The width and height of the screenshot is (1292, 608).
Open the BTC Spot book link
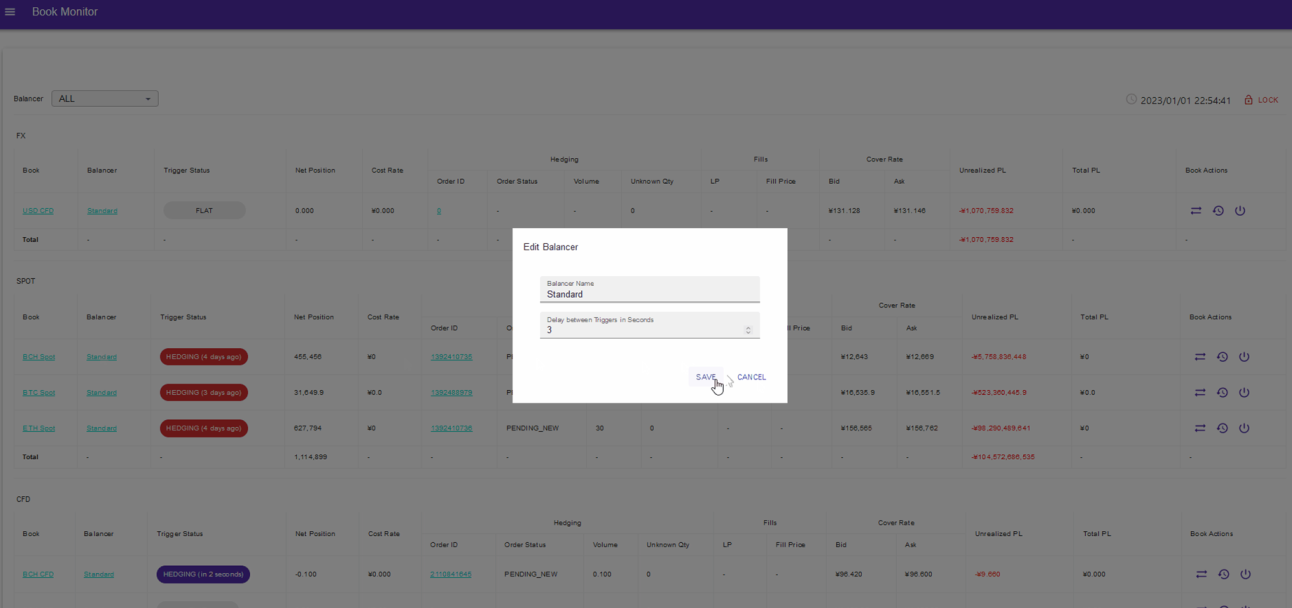point(39,393)
